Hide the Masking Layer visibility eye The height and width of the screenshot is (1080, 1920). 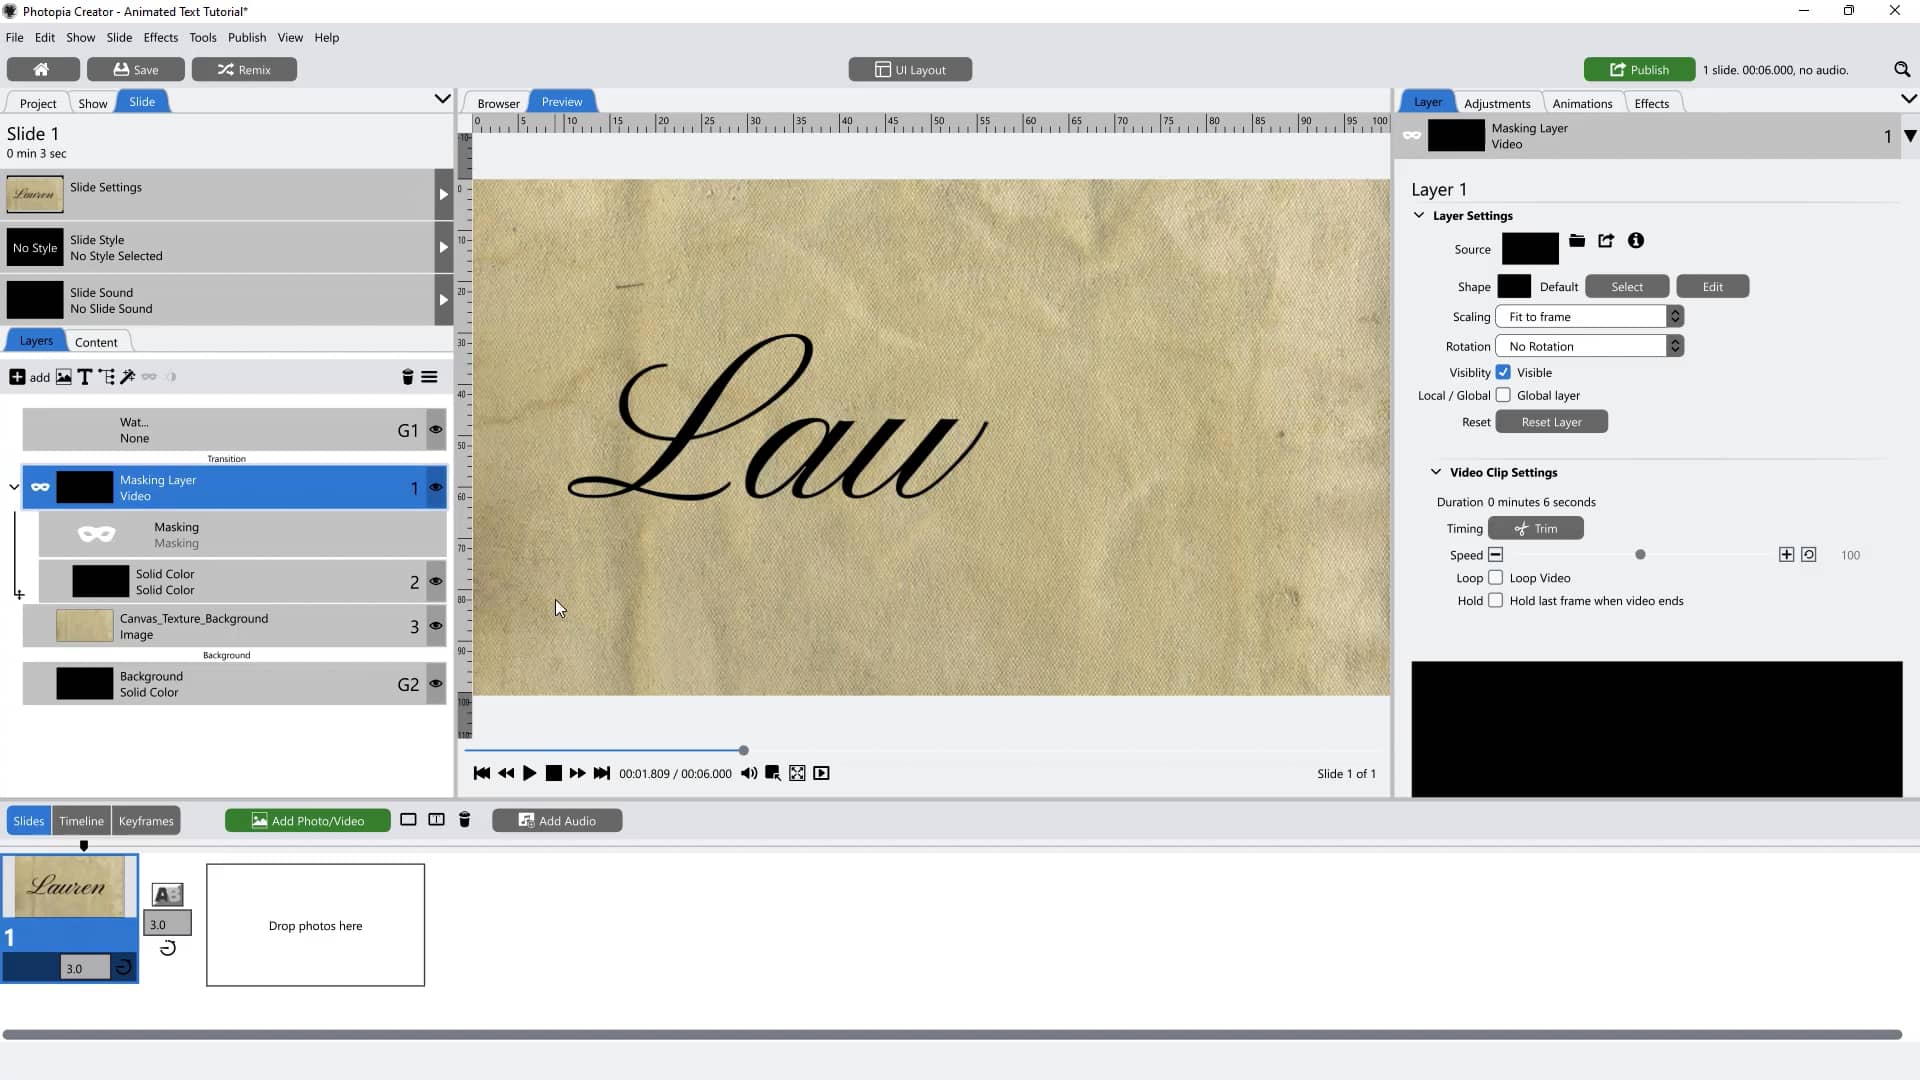436,487
